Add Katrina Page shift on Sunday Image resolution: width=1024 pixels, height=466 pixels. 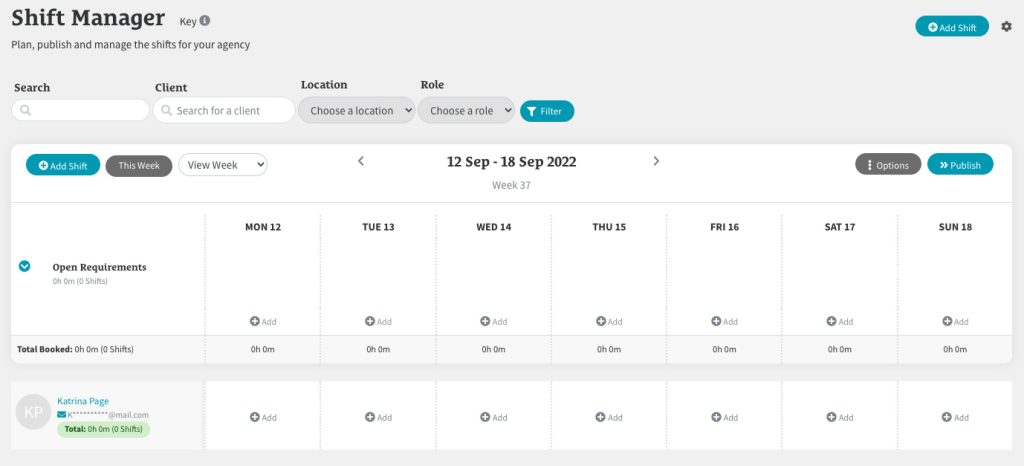pyautogui.click(x=955, y=417)
